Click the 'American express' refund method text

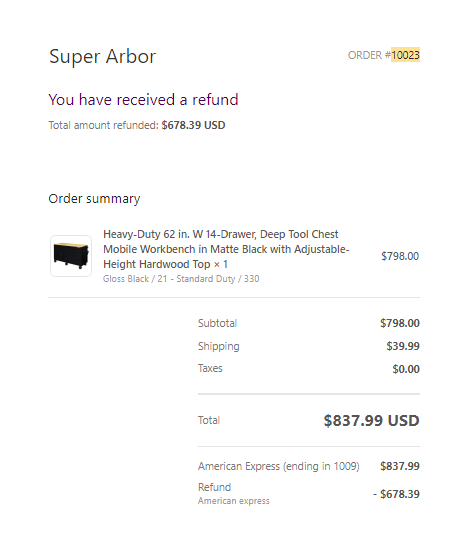(x=233, y=501)
